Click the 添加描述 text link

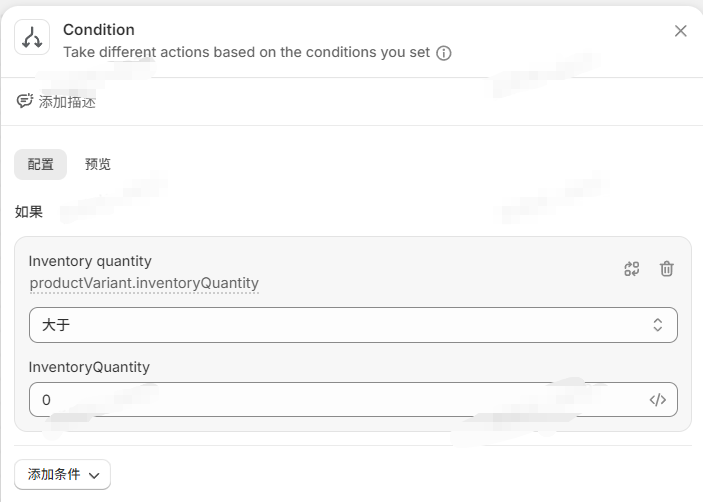[x=67, y=102]
